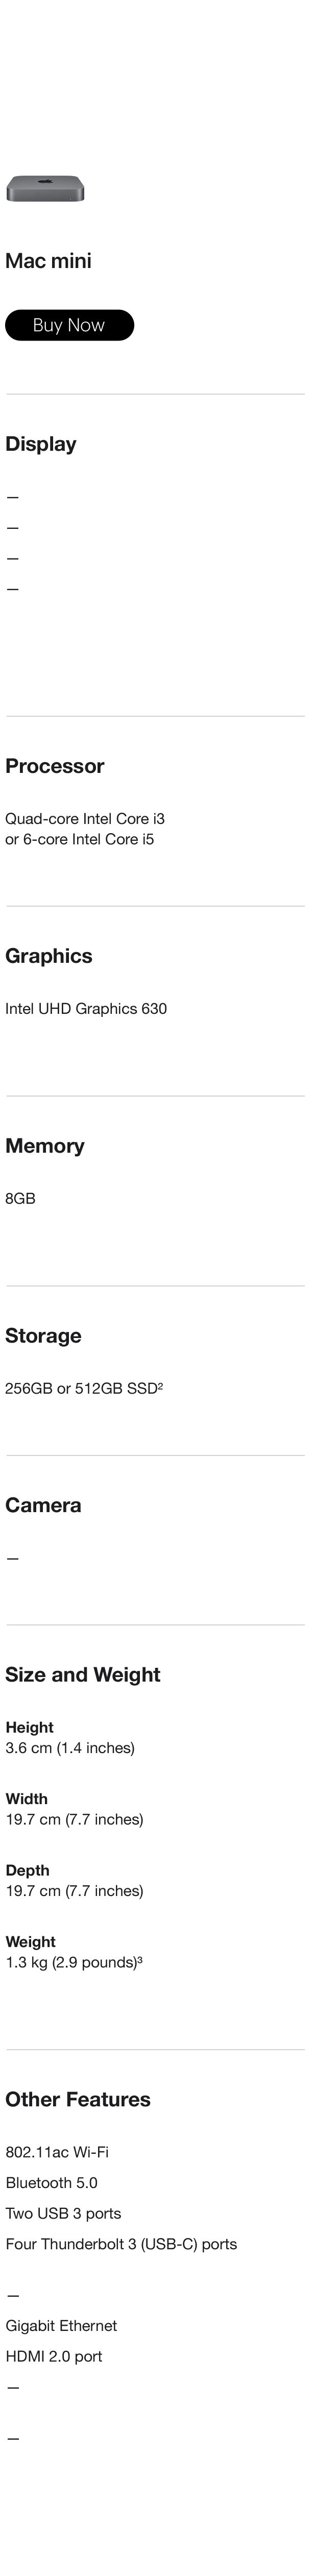Image resolution: width=336 pixels, height=2576 pixels.
Task: Click the Mac mini product image
Action: pyautogui.click(x=45, y=188)
